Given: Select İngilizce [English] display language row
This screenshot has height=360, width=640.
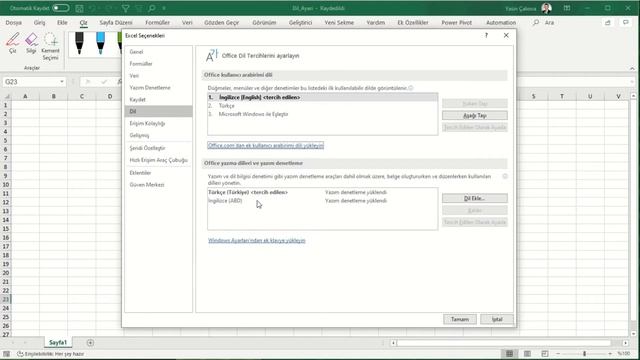Looking at the screenshot, I should pos(322,97).
